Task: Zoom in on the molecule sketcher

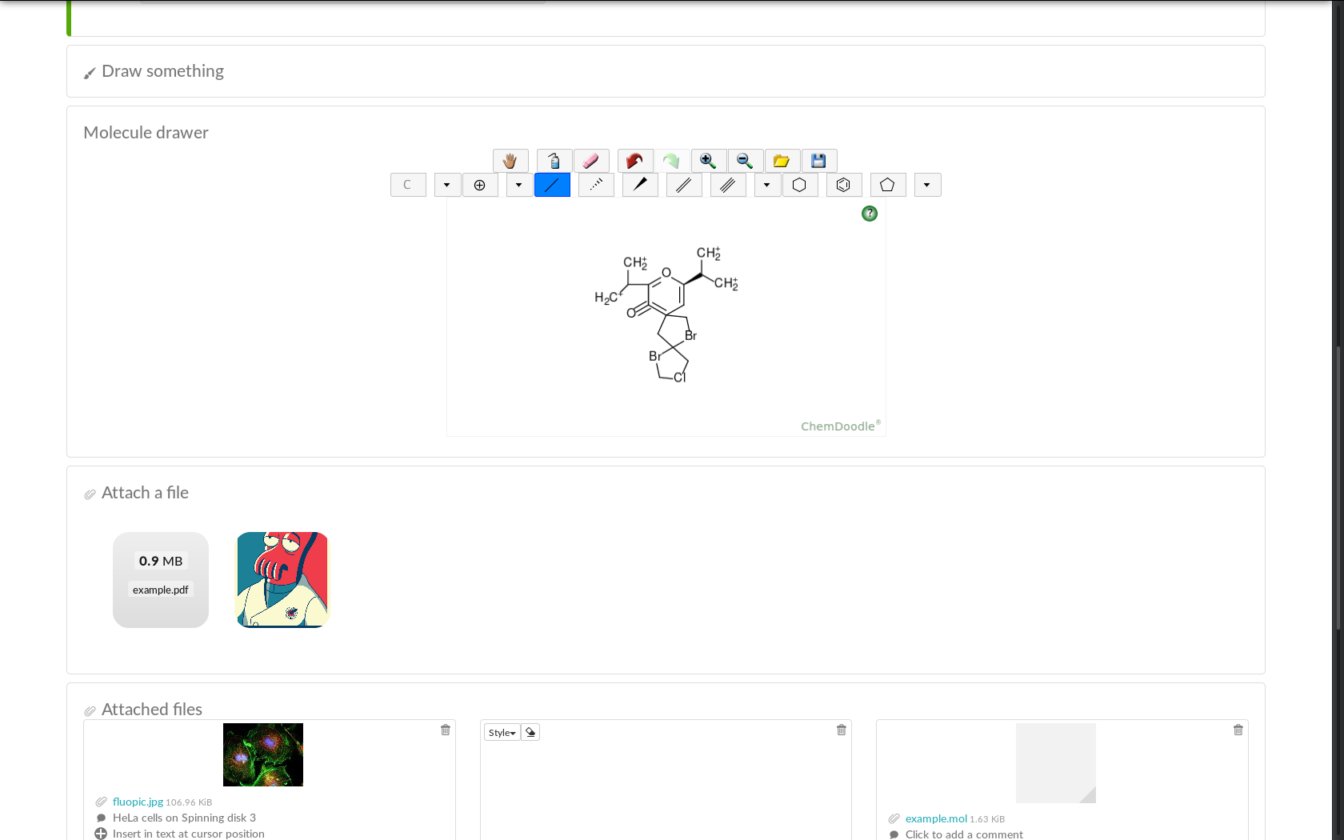Action: click(x=709, y=161)
